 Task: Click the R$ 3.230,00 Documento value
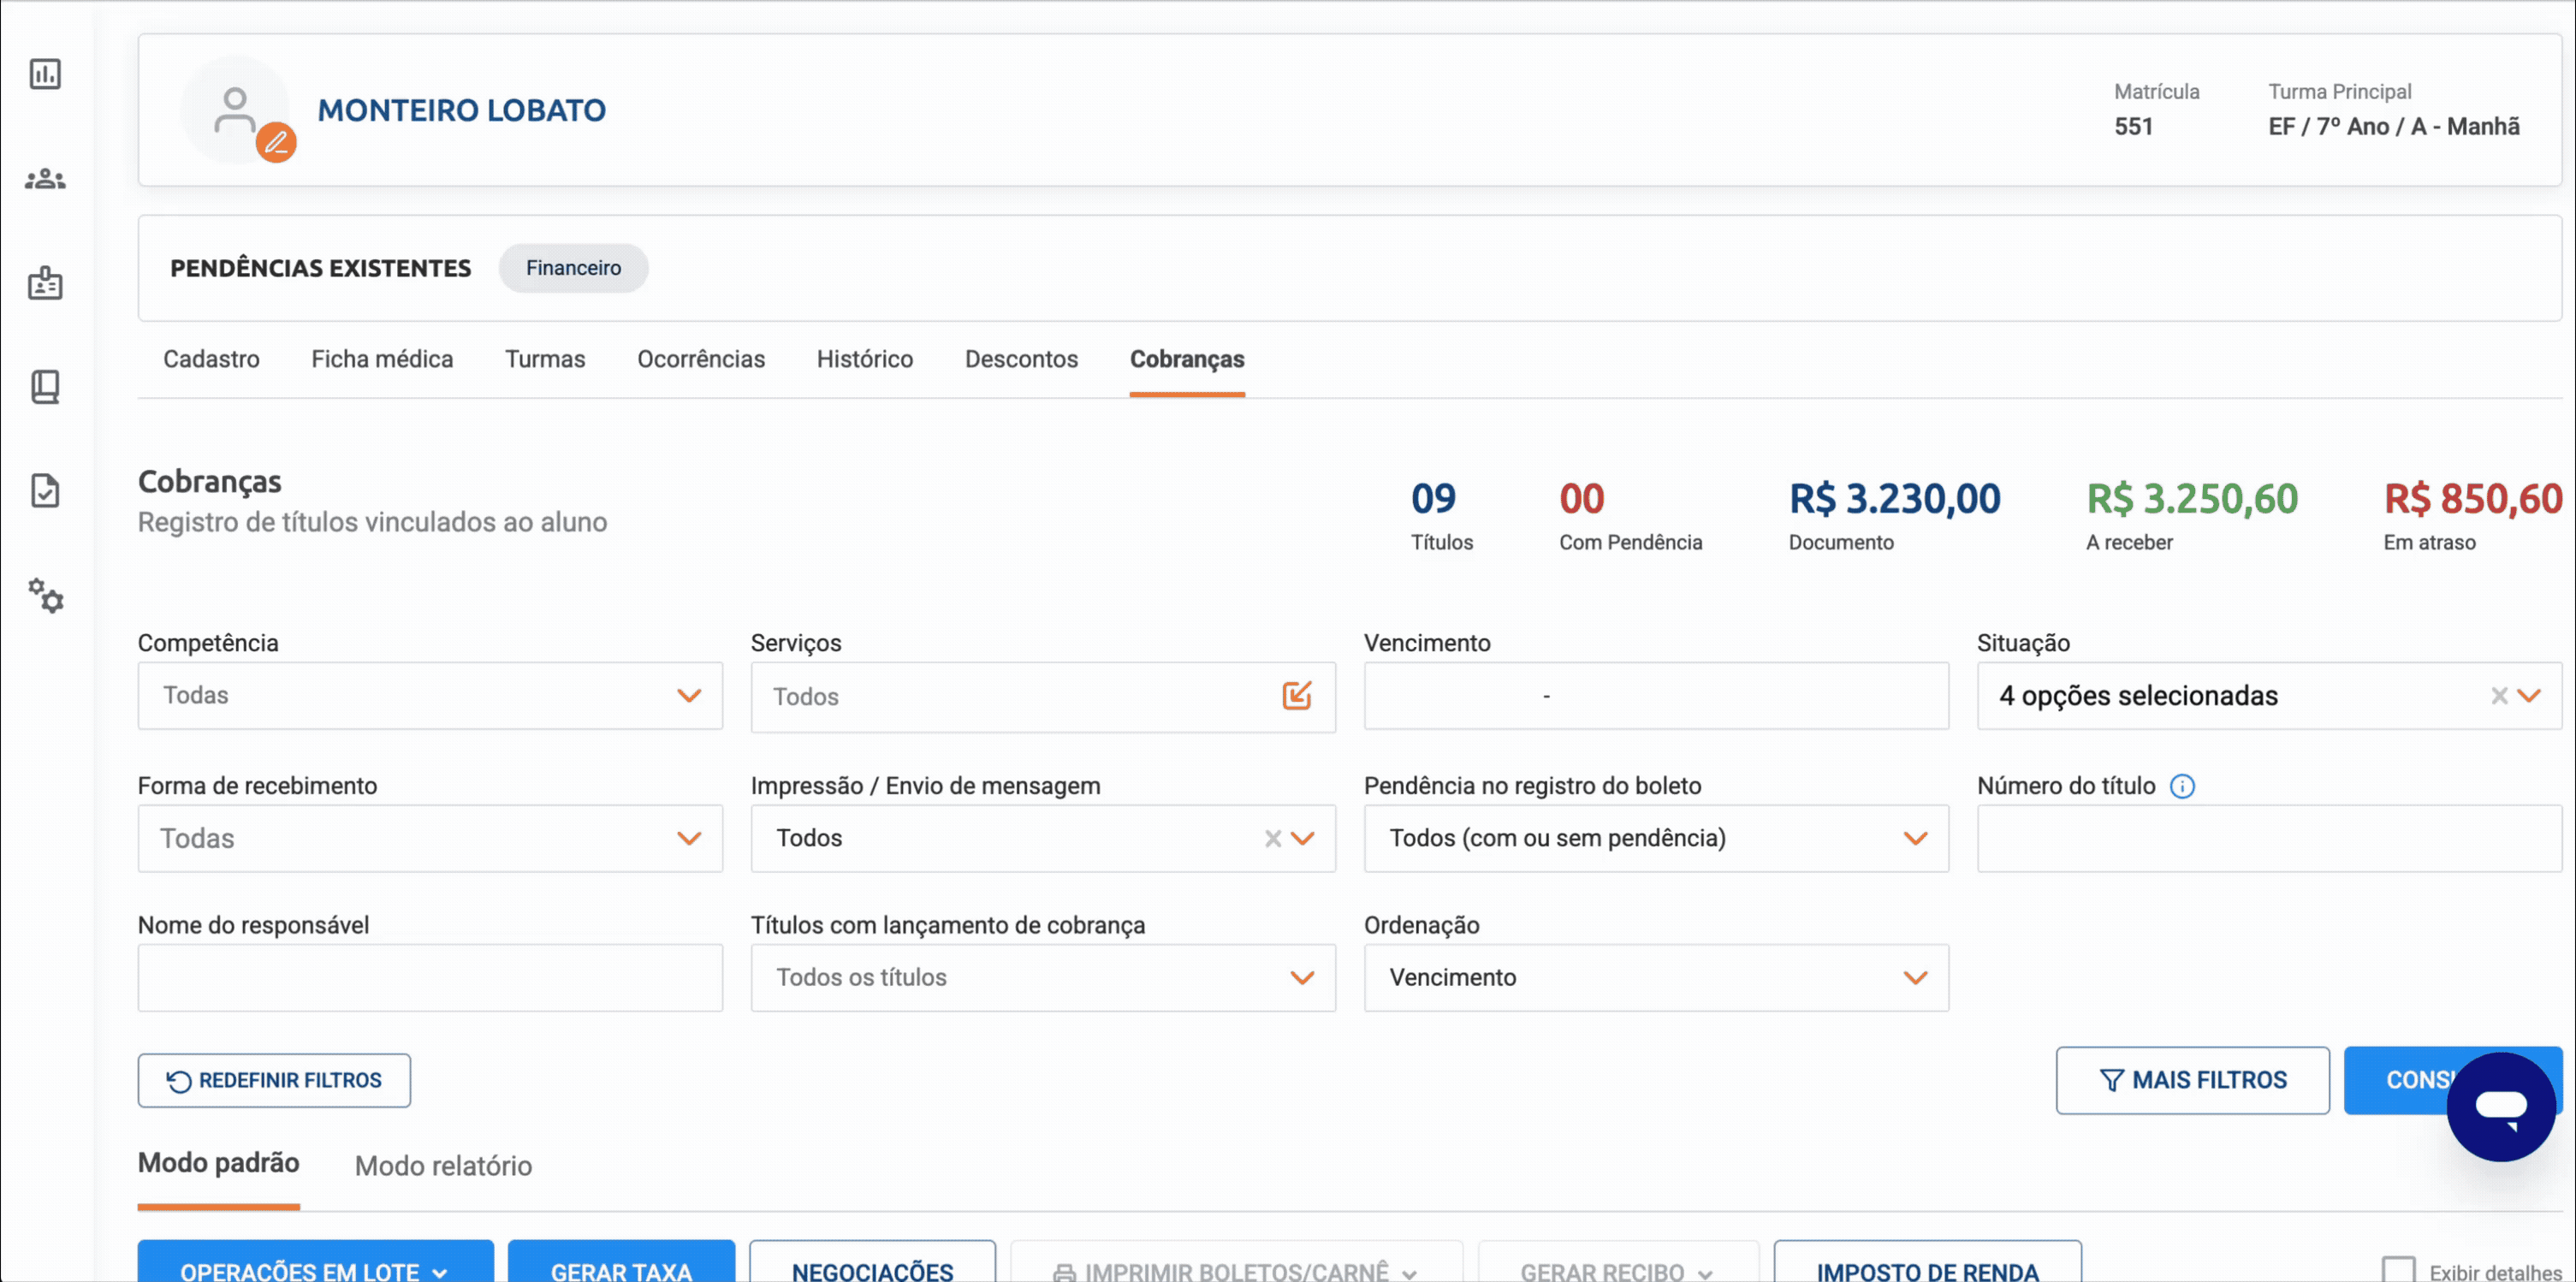[x=1894, y=498]
